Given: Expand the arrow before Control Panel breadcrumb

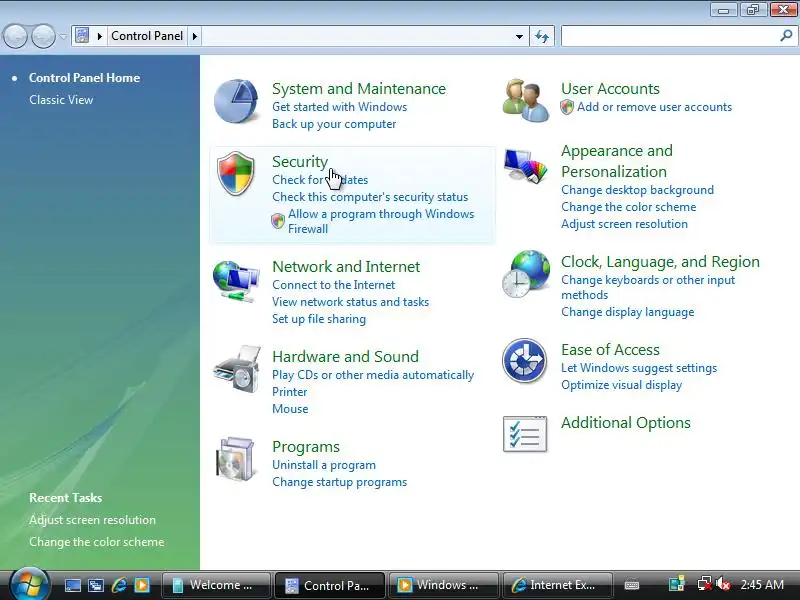Looking at the screenshot, I should coord(99,36).
